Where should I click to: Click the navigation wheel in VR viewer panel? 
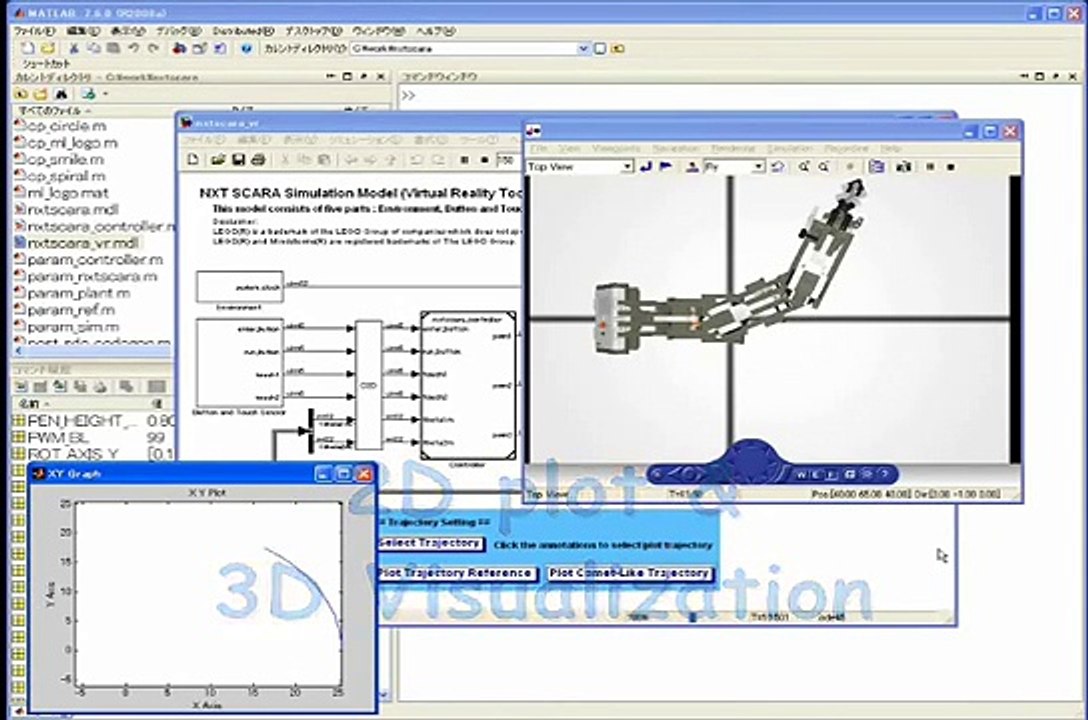[753, 461]
